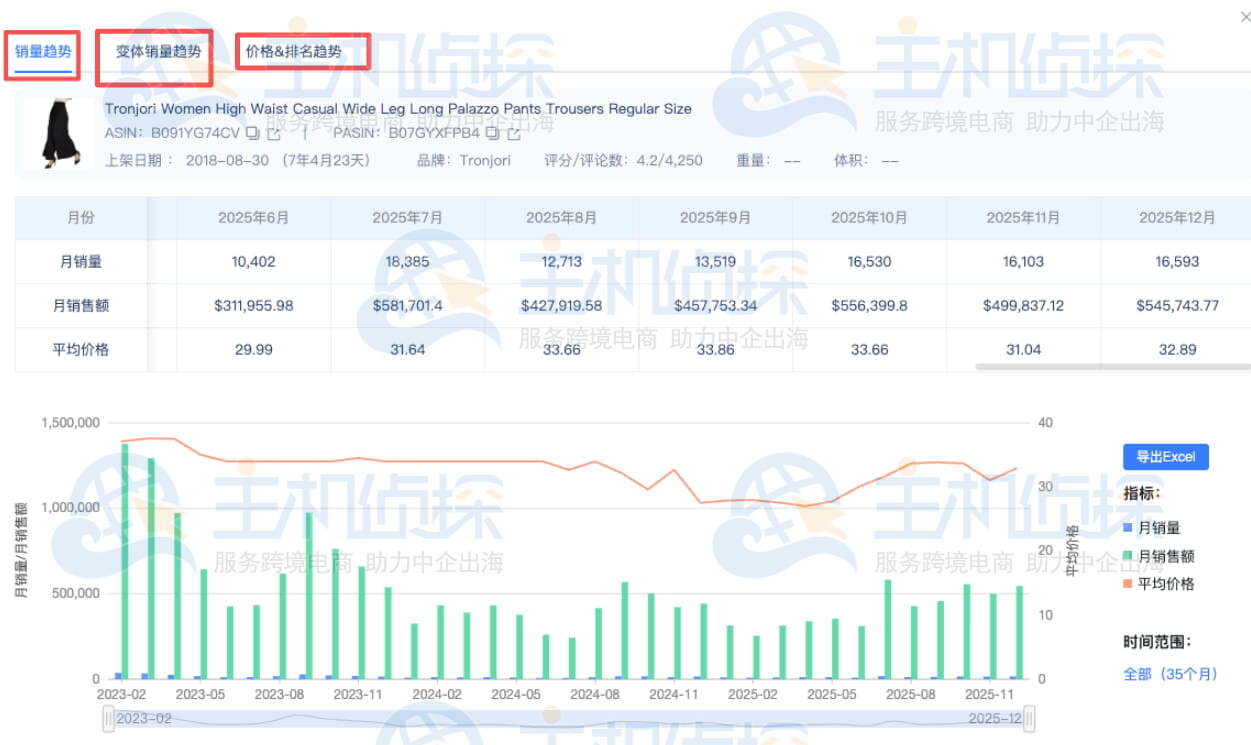Select the 2025年9月 column header

[716, 218]
